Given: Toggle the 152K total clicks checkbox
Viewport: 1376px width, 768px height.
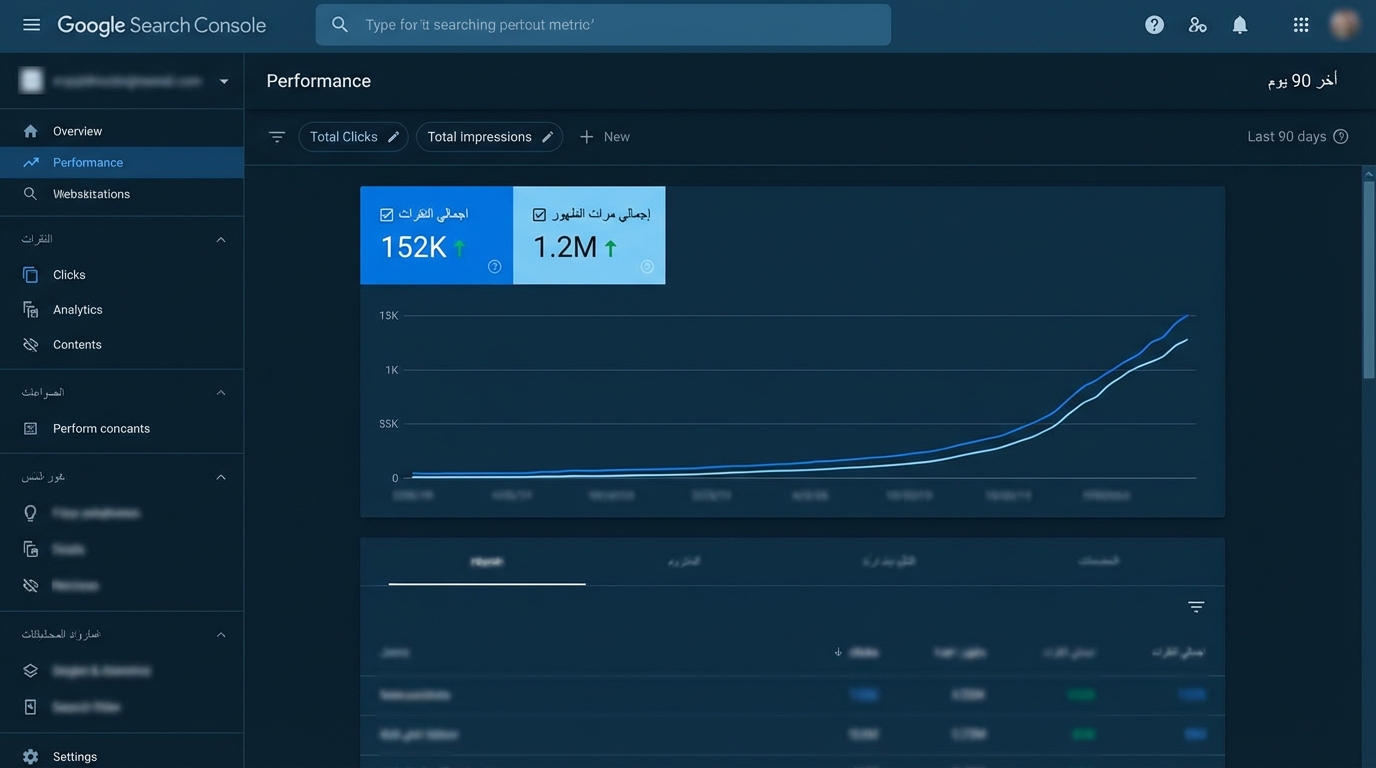Looking at the screenshot, I should point(387,215).
